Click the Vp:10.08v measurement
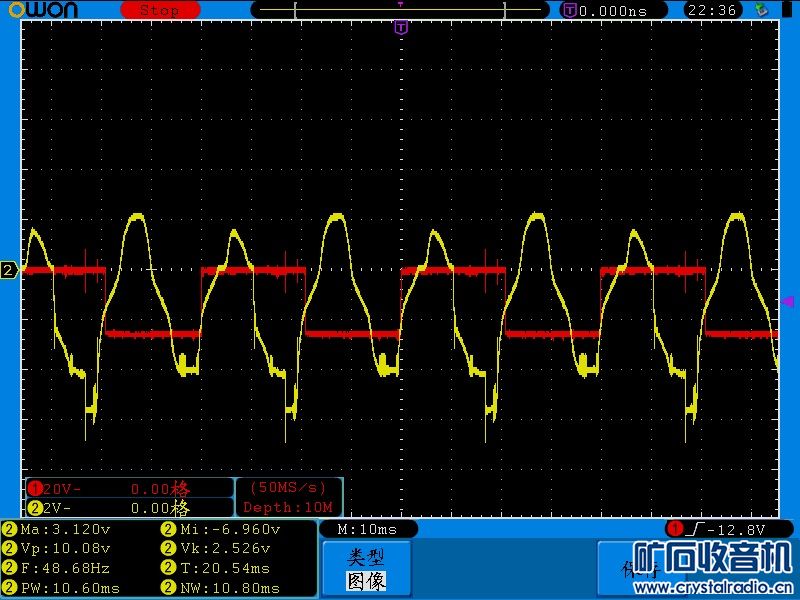Screen dimensions: 800x600 [57, 548]
